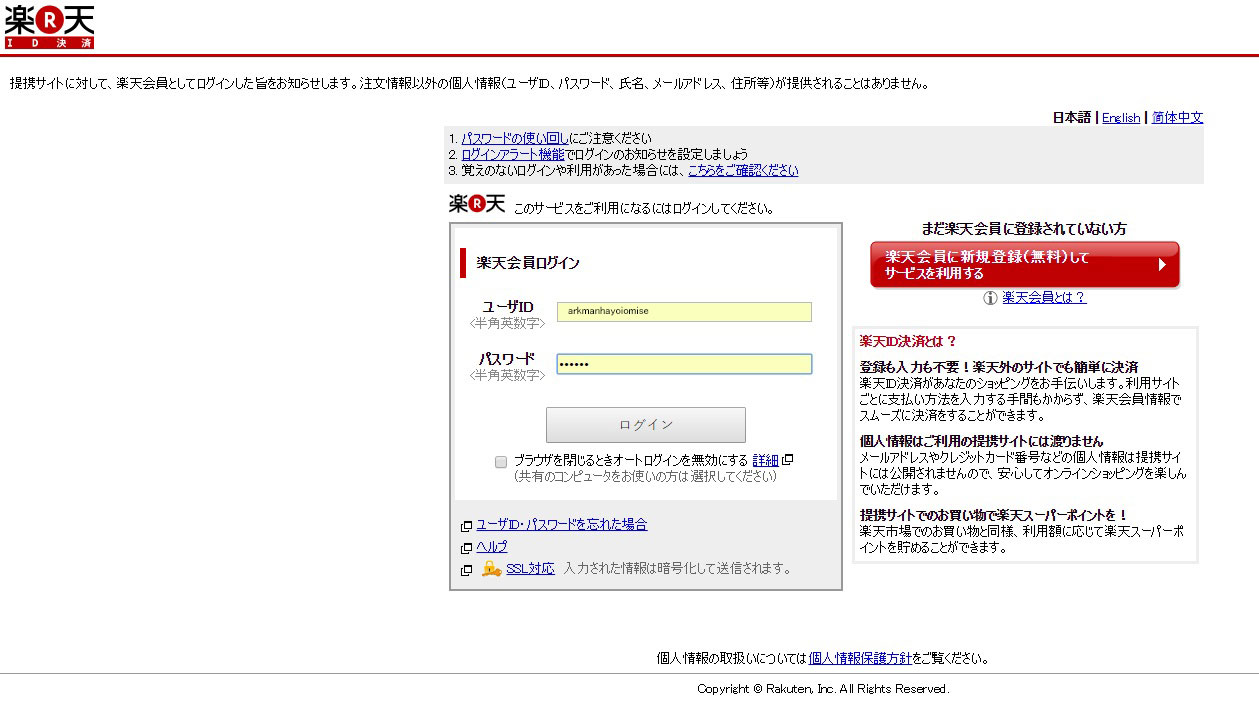Click Copyright Rakuten, Inc. footer text
1259x710 pixels.
823,689
